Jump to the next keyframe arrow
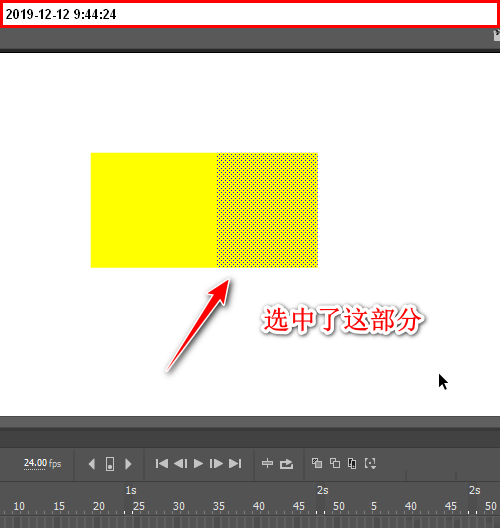The width and height of the screenshot is (500, 528). (128, 464)
